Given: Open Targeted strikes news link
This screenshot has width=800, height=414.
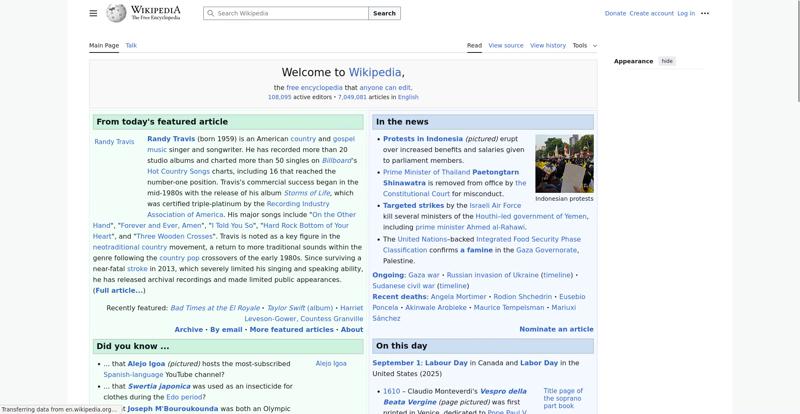Looking at the screenshot, I should pyautogui.click(x=413, y=205).
